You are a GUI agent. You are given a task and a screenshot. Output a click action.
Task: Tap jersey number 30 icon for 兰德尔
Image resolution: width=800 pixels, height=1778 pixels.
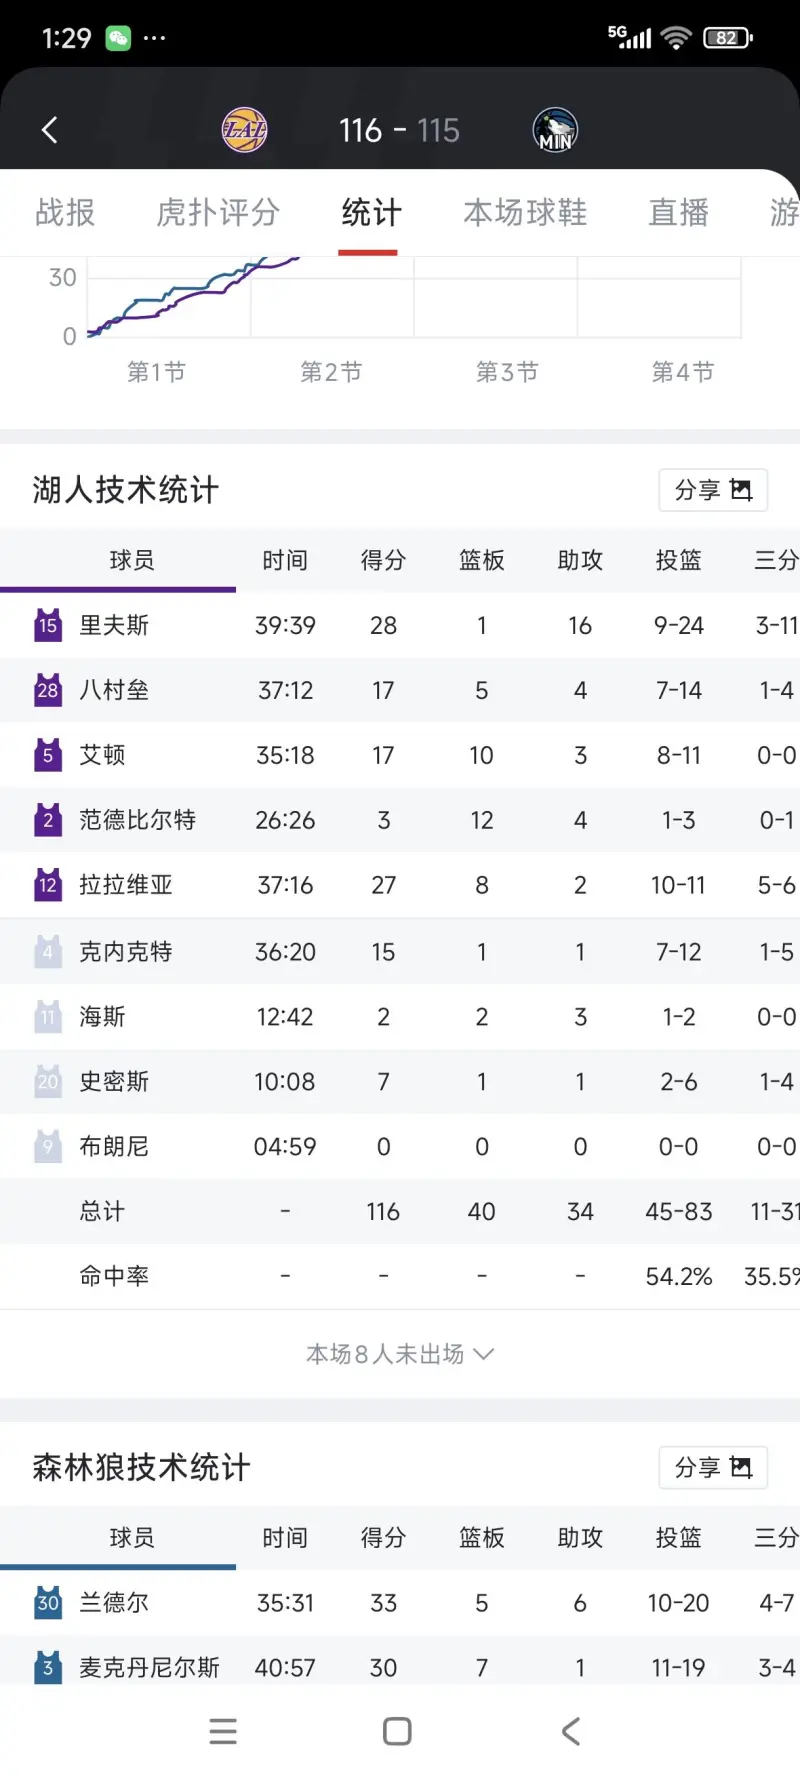coord(48,1603)
